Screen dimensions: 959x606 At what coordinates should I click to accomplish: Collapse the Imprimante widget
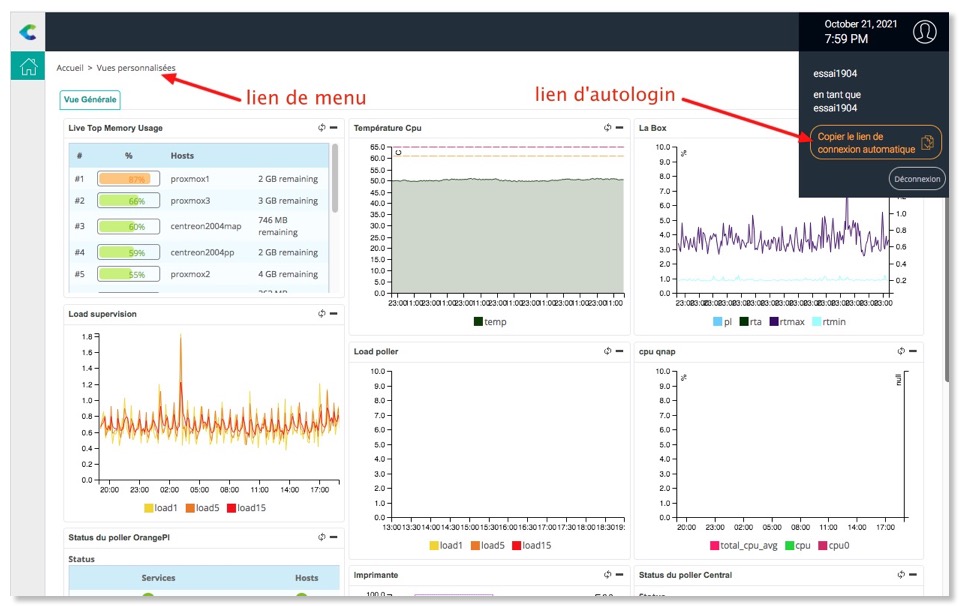[x=620, y=575]
